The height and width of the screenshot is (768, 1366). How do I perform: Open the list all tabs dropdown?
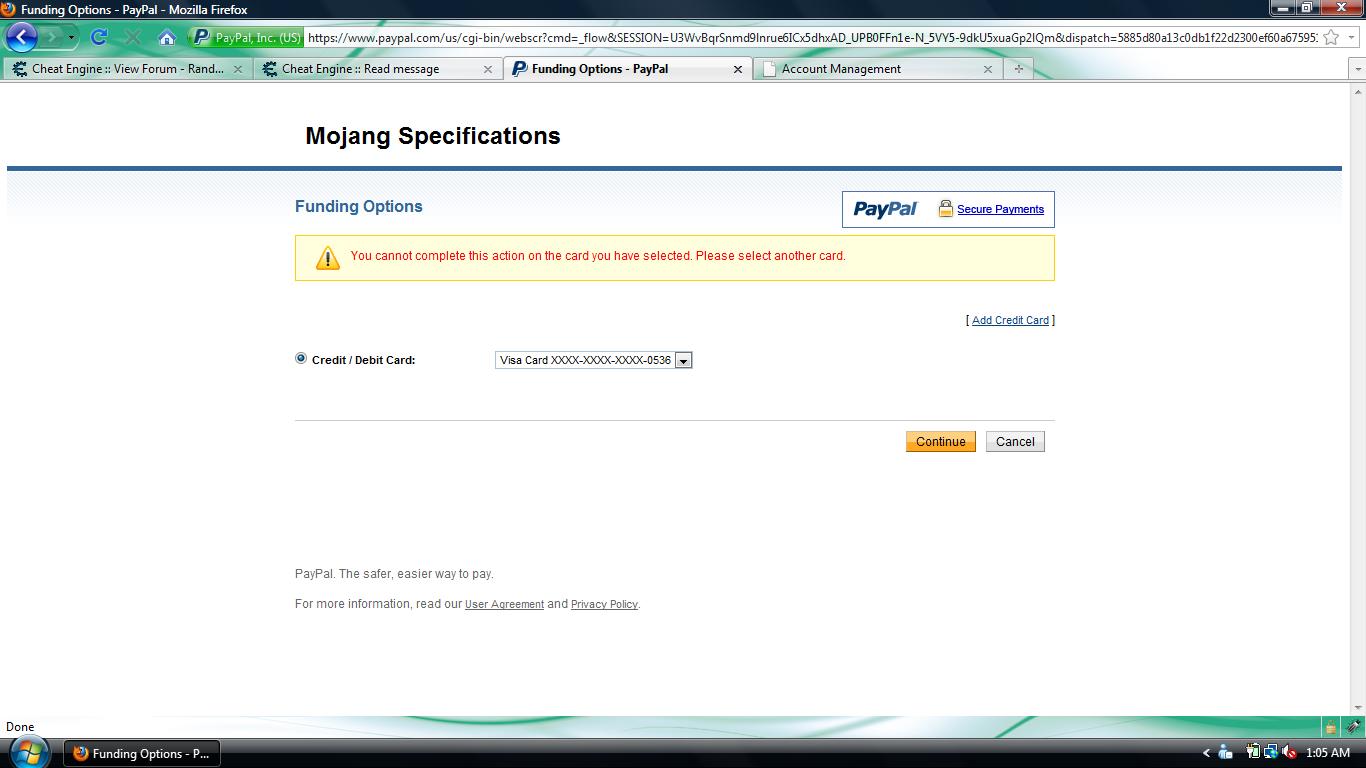[x=1357, y=69]
